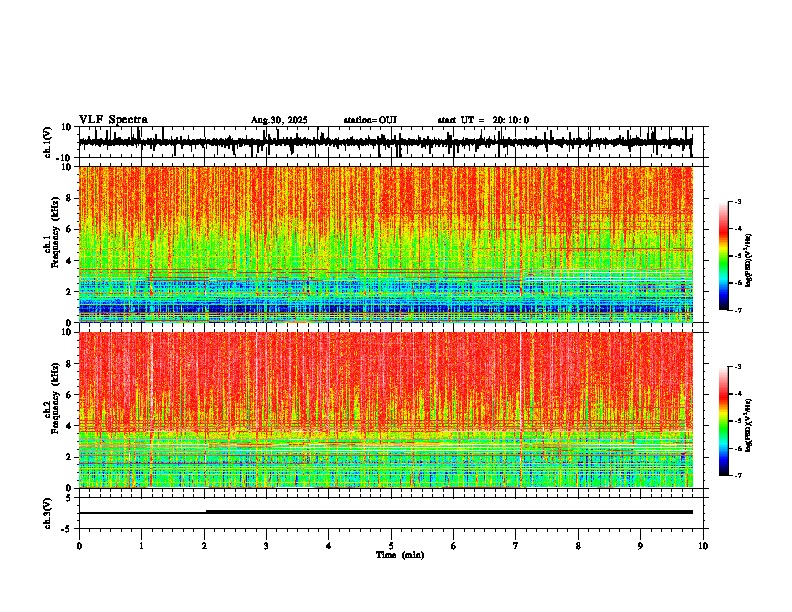This screenshot has width=792, height=612.
Task: Click inside the ch.2 frequency spectrogram
Action: (385, 410)
